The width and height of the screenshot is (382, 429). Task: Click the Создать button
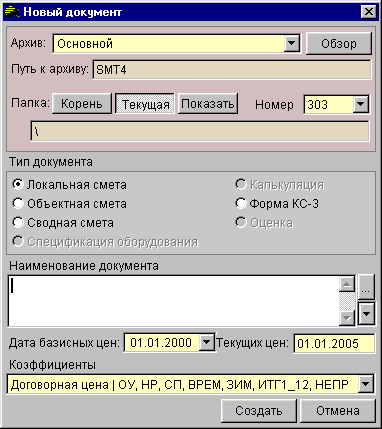click(259, 411)
